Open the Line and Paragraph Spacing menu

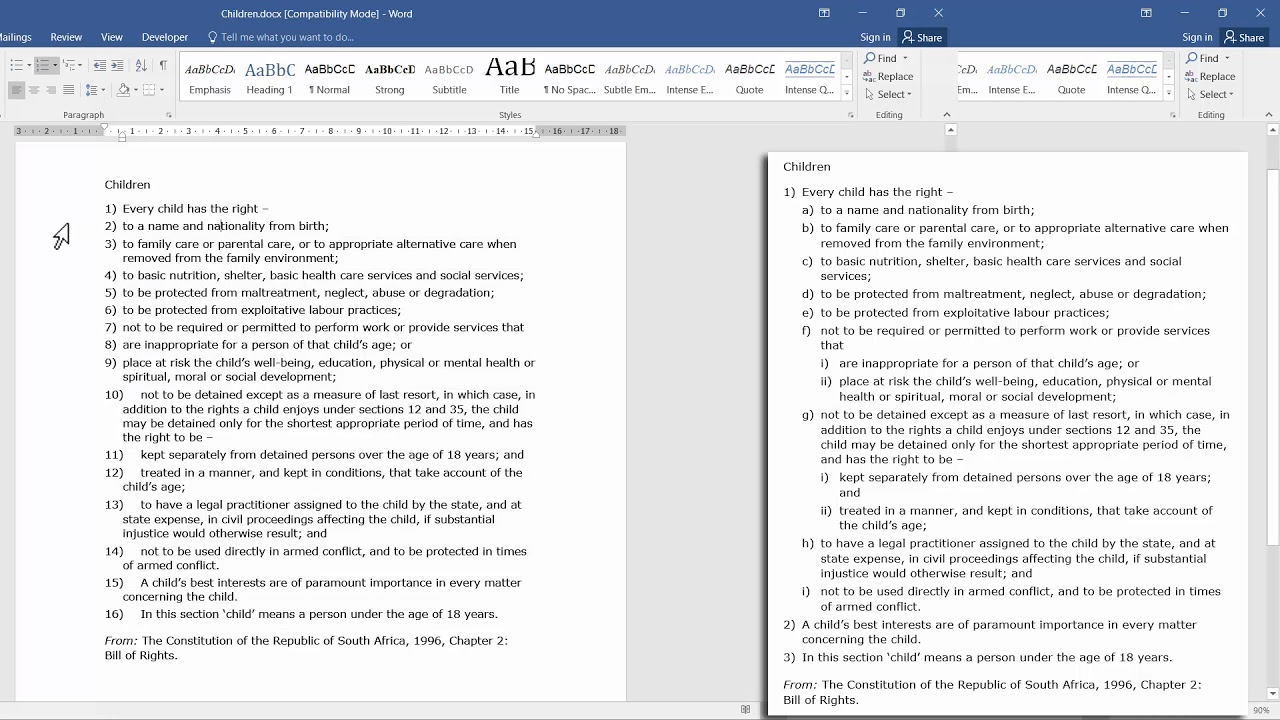pos(95,90)
